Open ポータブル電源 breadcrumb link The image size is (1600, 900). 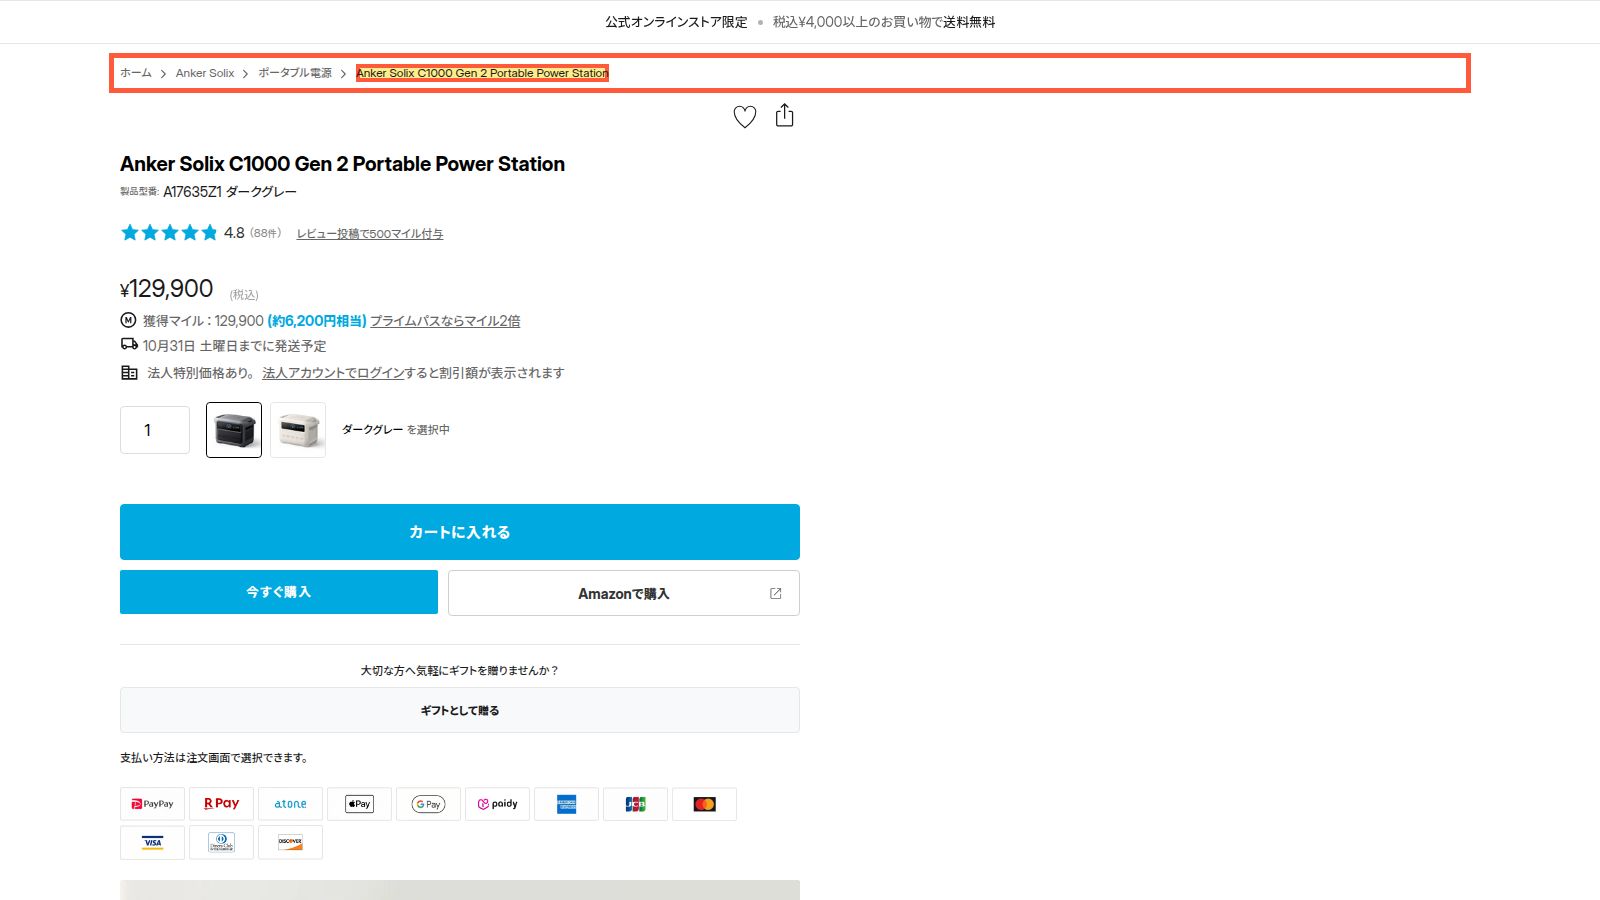click(x=295, y=73)
